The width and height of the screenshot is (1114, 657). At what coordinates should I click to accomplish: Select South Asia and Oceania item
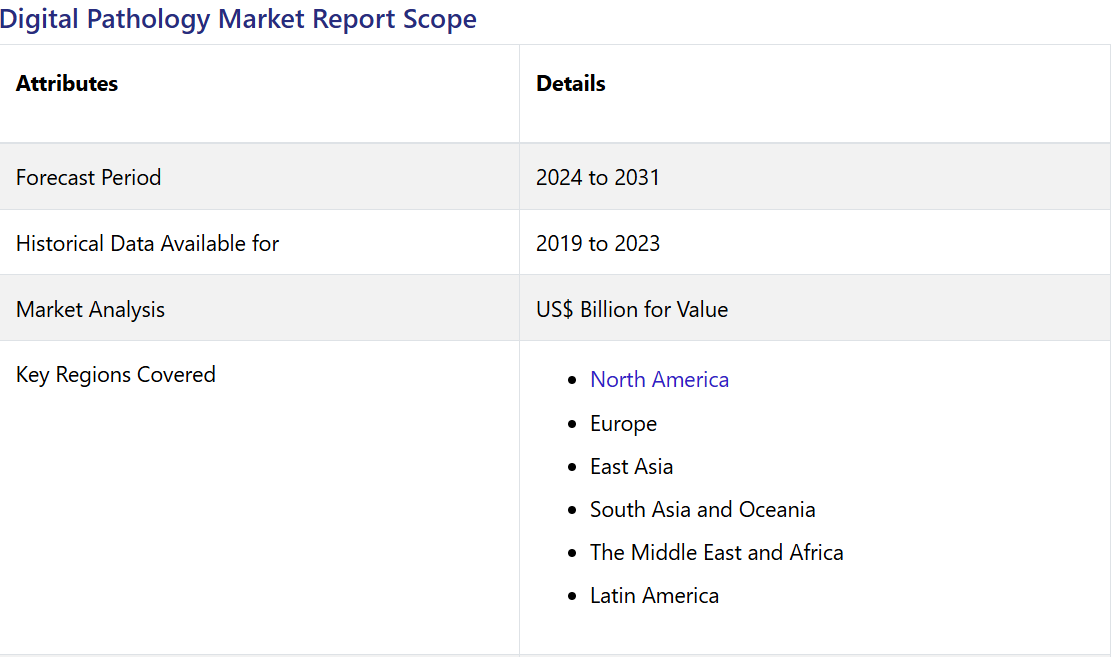tap(702, 510)
